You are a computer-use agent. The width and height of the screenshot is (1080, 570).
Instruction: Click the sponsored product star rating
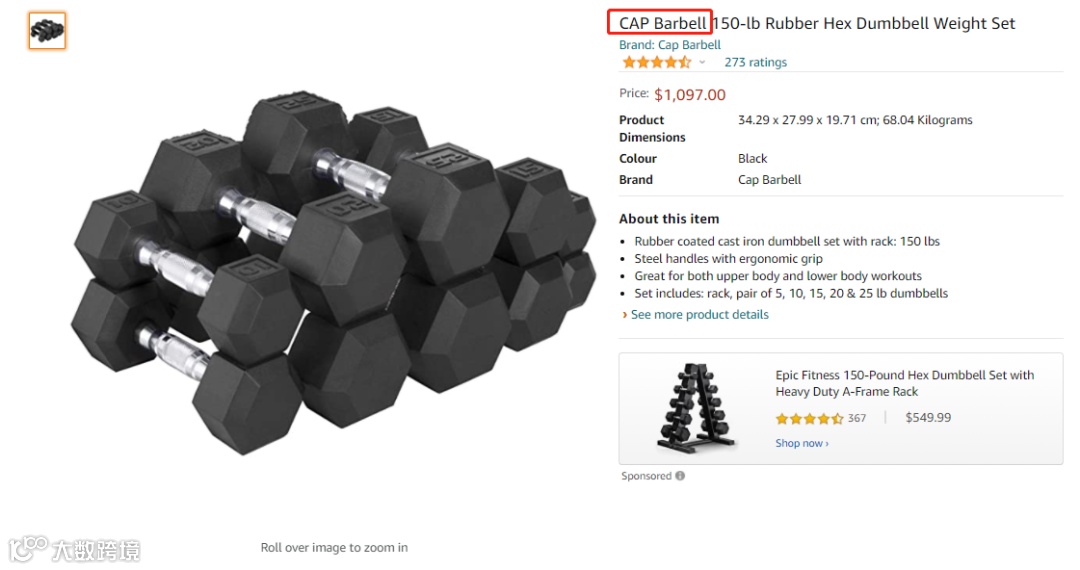[809, 419]
